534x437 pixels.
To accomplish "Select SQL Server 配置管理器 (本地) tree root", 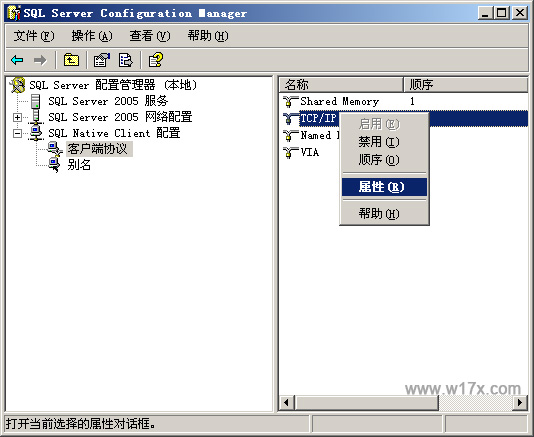I will 113,85.
